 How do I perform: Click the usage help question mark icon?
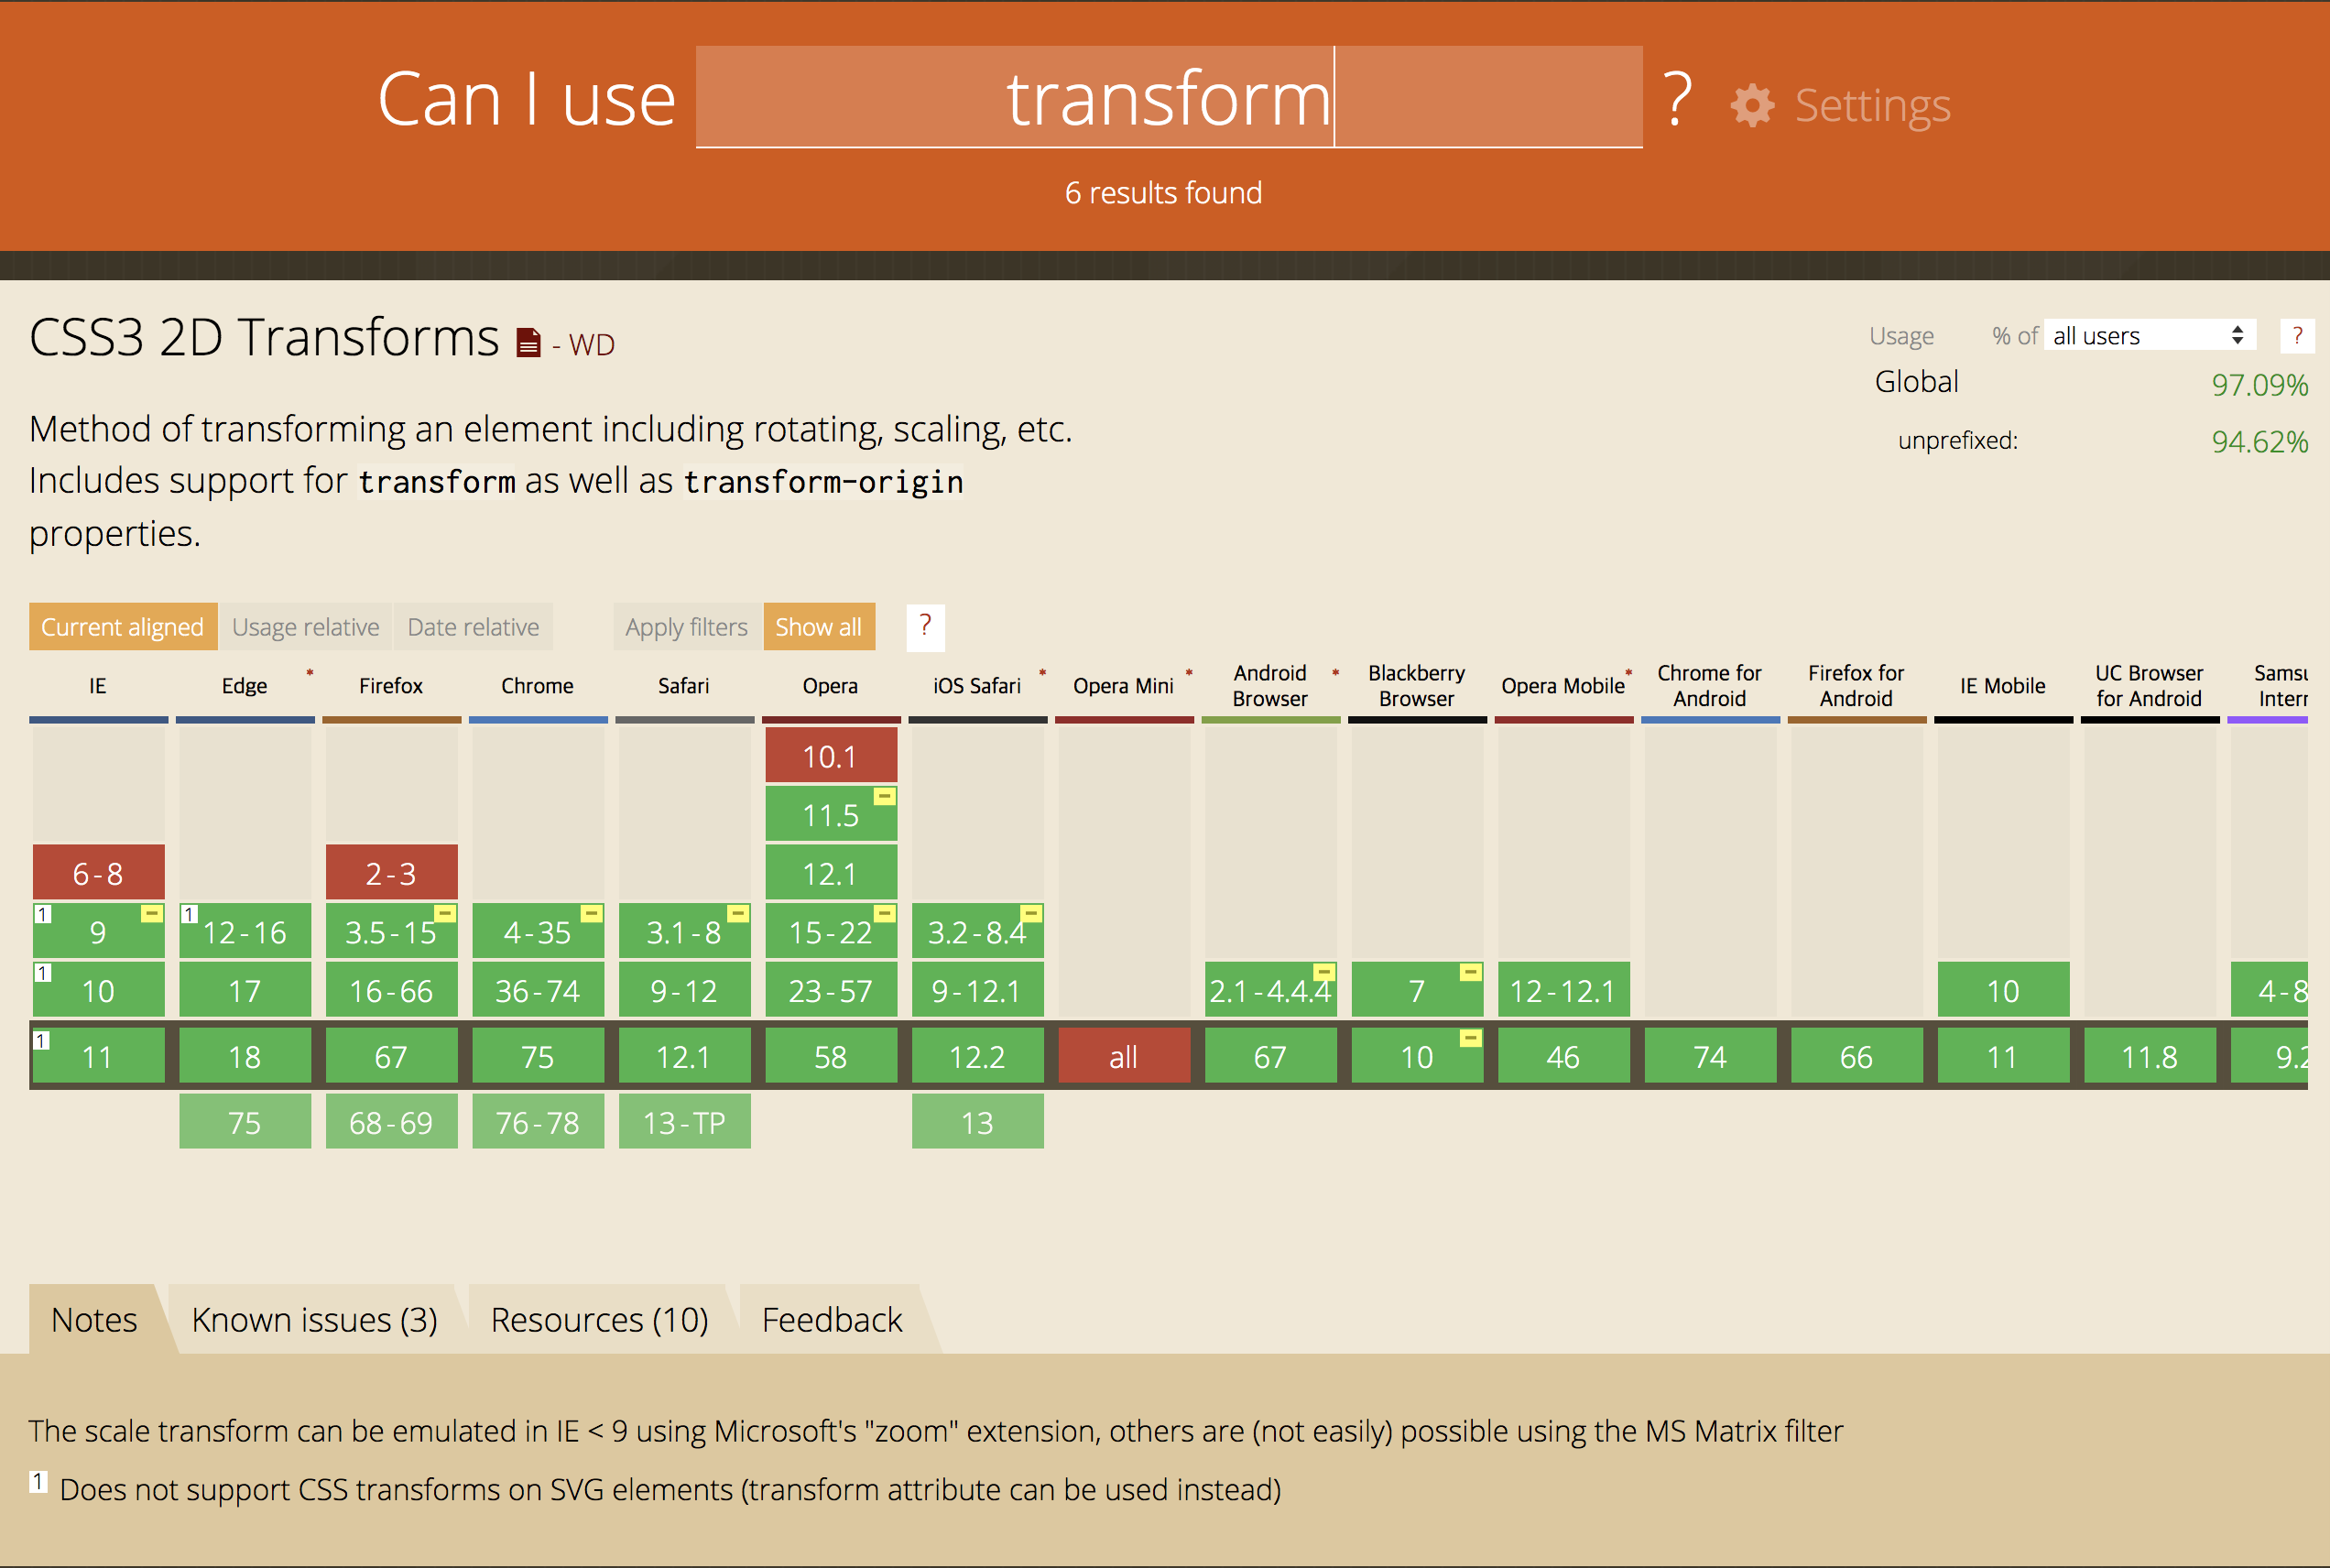click(2297, 335)
